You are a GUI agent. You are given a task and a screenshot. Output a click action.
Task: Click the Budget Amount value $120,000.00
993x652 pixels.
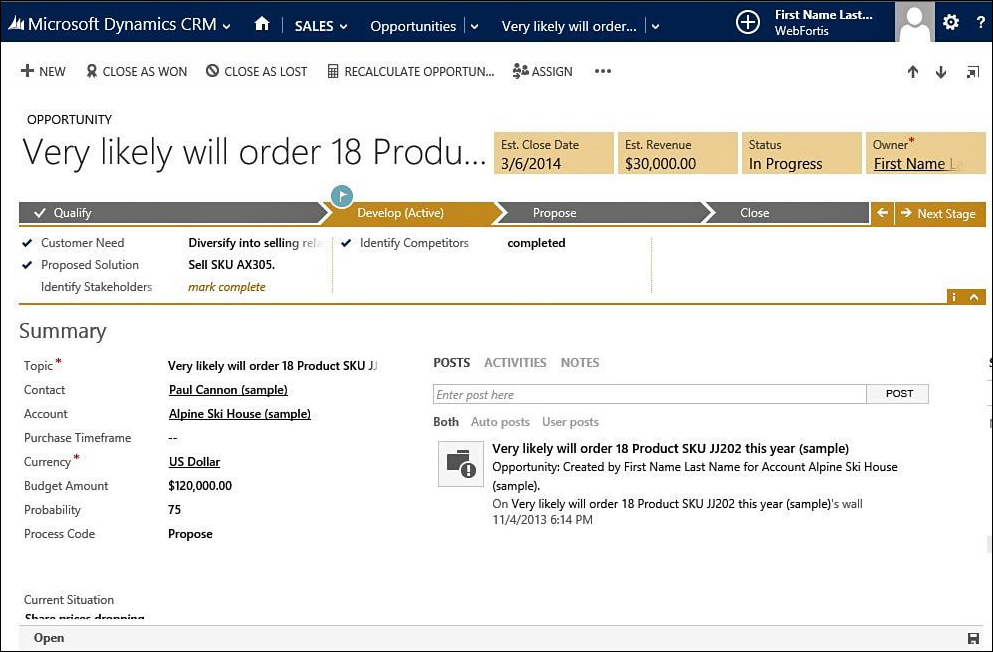(200, 486)
